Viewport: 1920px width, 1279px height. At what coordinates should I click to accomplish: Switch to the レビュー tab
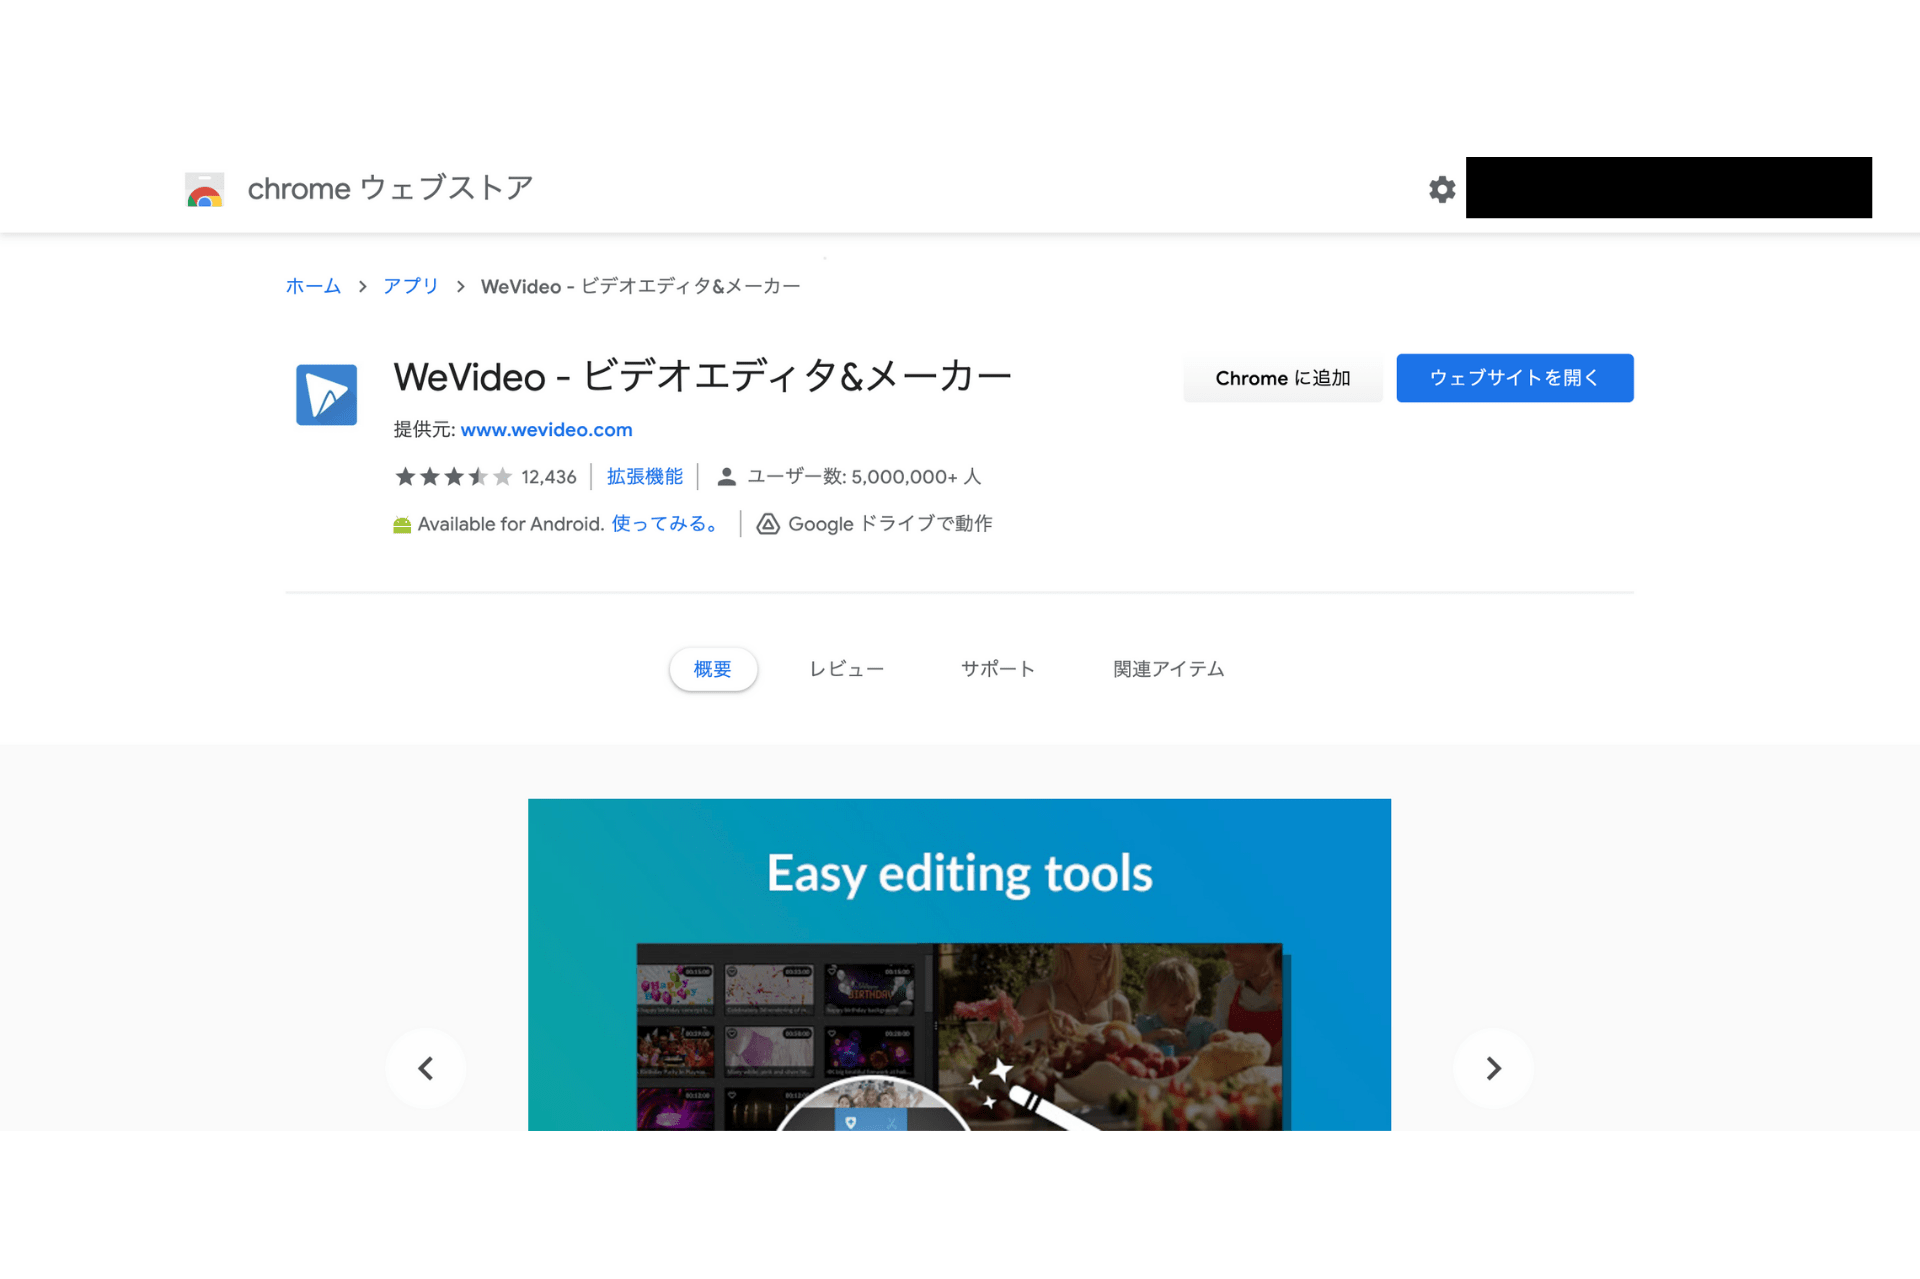846,669
